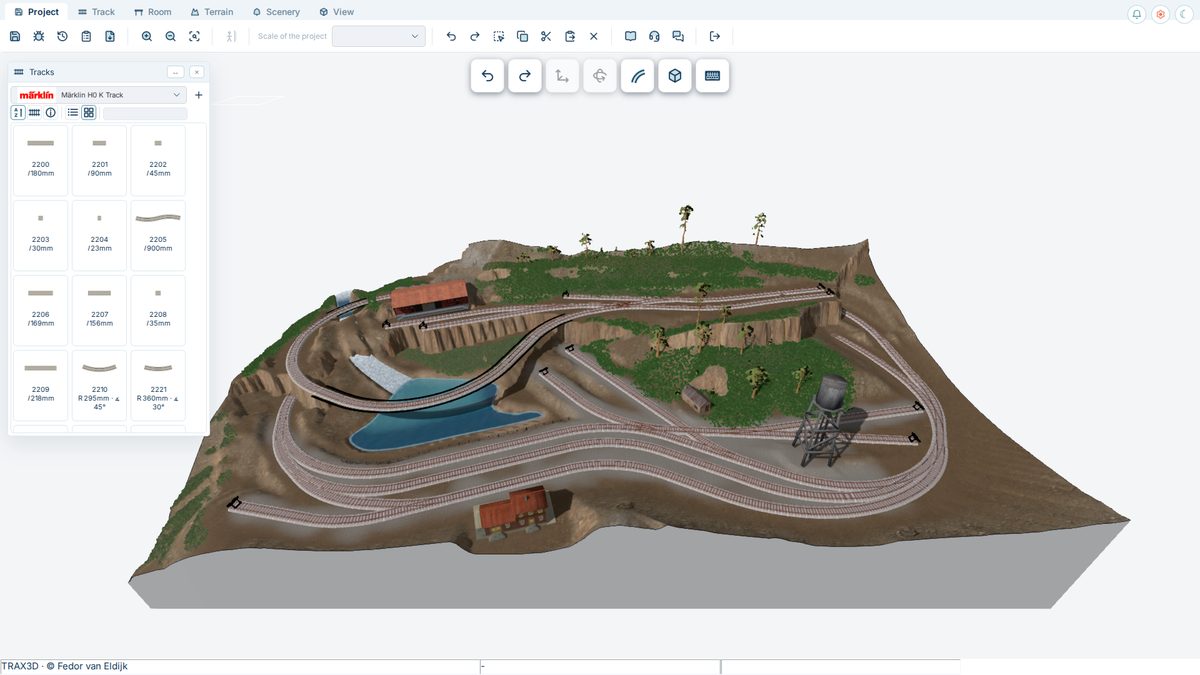Open the Track tab

[96, 12]
